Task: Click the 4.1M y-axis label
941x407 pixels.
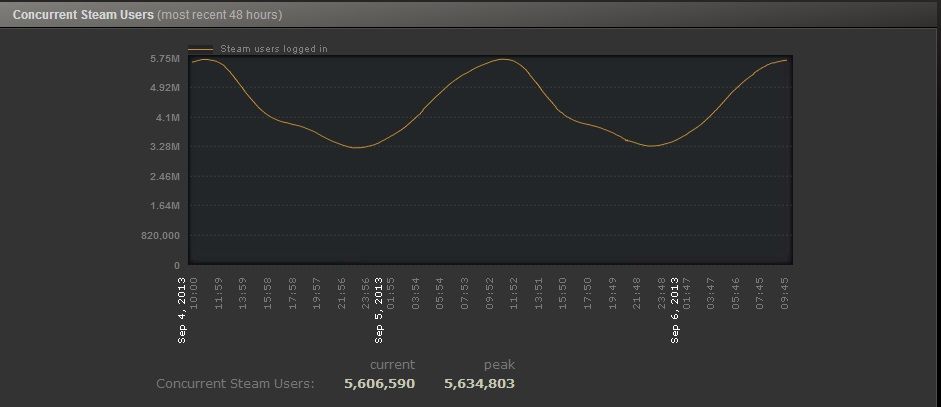Action: click(x=168, y=118)
